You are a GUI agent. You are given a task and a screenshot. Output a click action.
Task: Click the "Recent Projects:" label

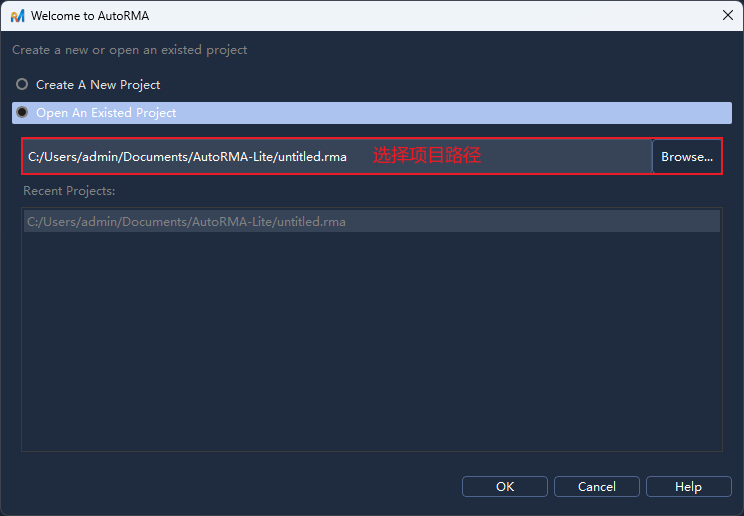click(69, 190)
